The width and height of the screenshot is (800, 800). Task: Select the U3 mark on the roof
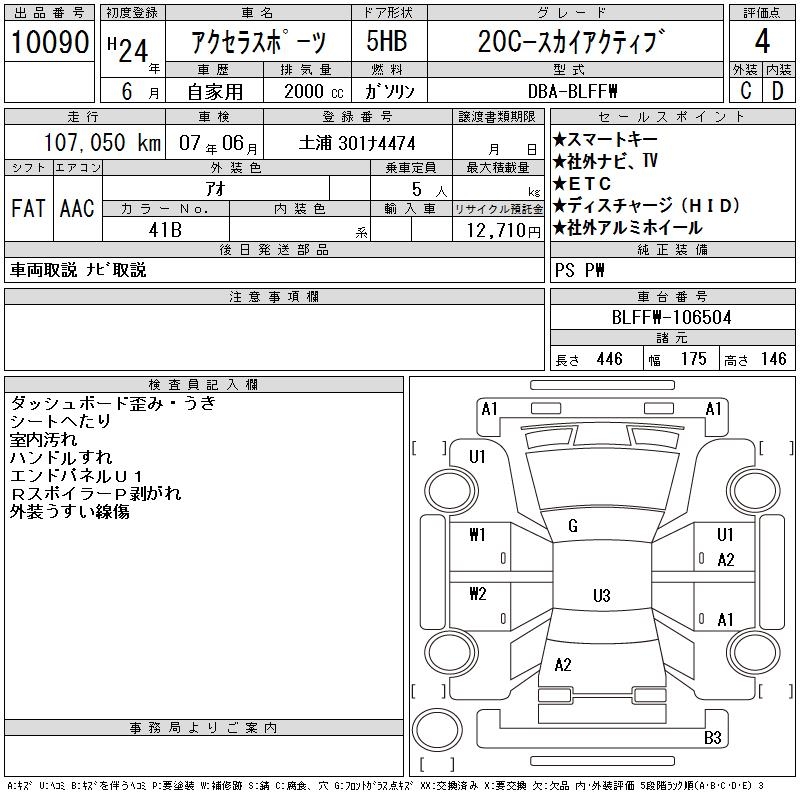(602, 595)
